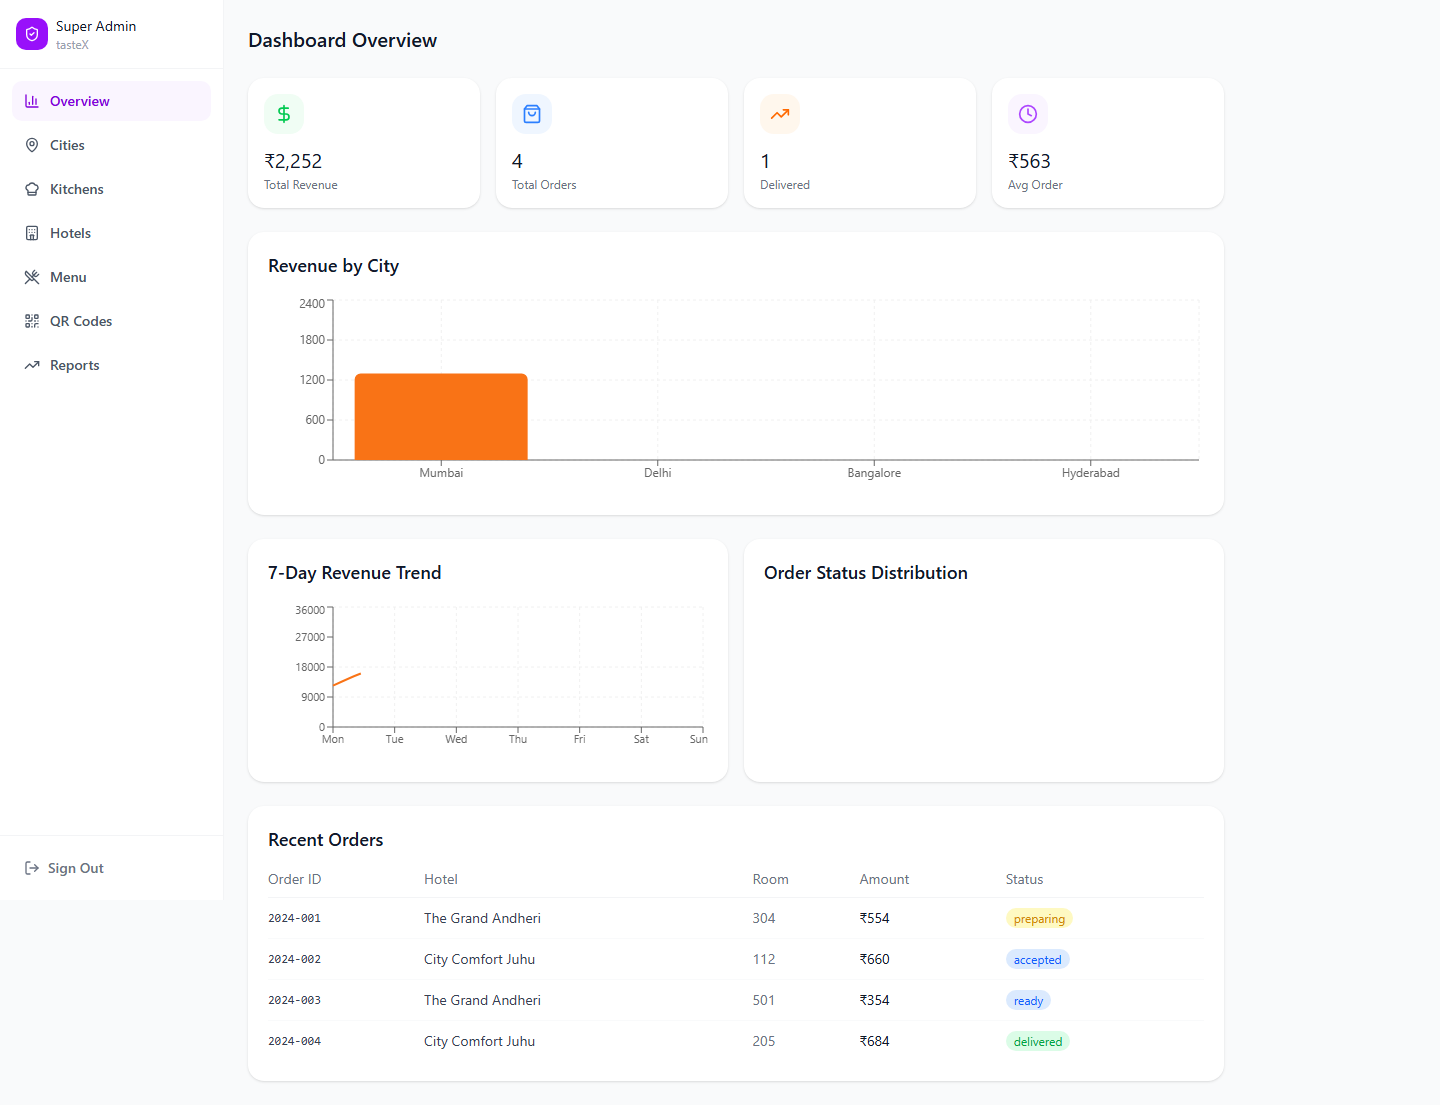
Task: Click the Amount column header
Action: [885, 880]
